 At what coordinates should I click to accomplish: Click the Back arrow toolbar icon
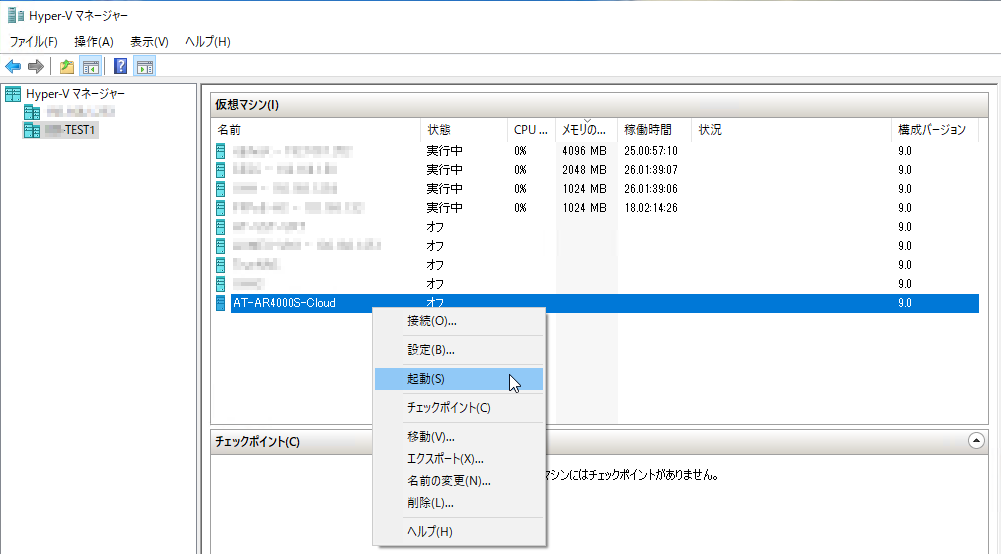(x=13, y=67)
